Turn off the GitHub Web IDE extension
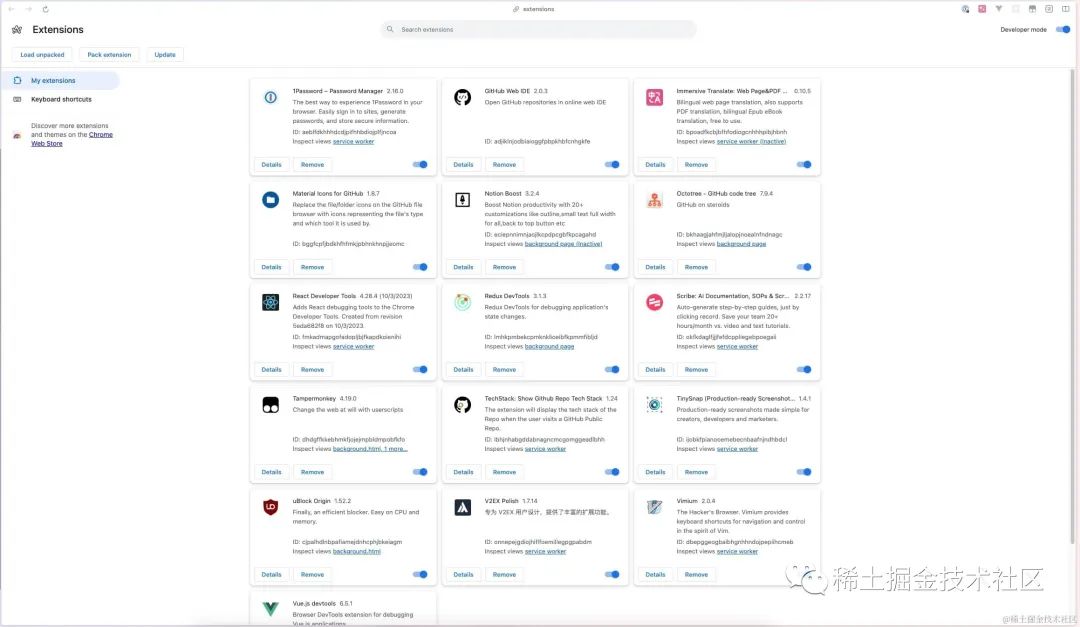The height and width of the screenshot is (627, 1080). coord(612,165)
